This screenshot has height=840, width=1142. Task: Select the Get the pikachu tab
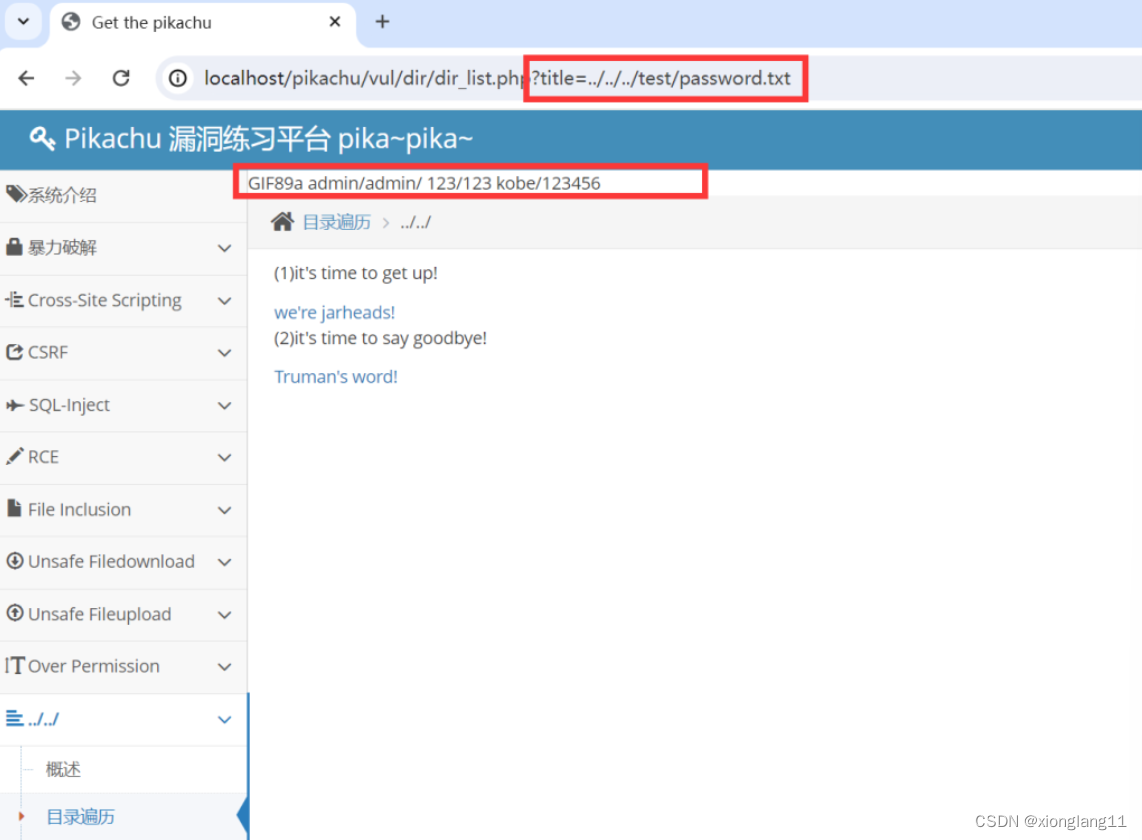[x=202, y=23]
